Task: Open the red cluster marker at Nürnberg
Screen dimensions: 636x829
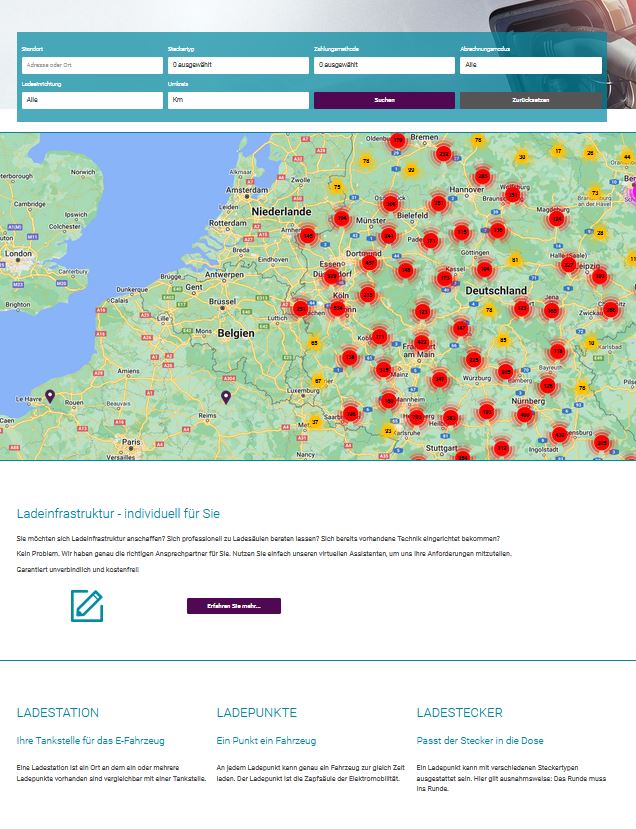Action: [524, 413]
